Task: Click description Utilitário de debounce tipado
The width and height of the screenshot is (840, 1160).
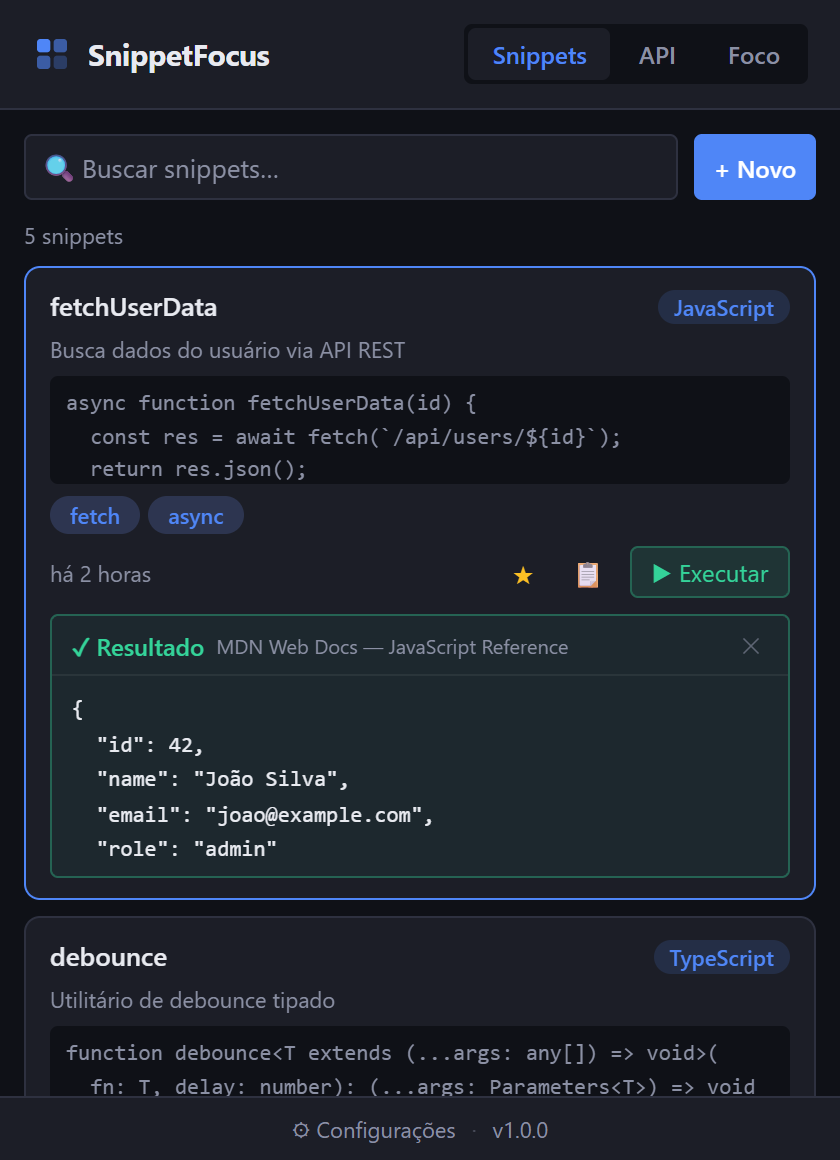Action: point(192,1000)
